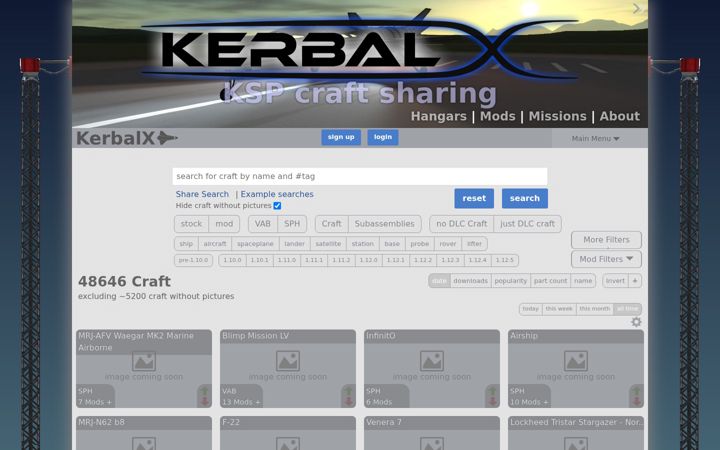
Task: Expand mods list on MRJ-AFV Waegar card
Action: [x=95, y=402]
